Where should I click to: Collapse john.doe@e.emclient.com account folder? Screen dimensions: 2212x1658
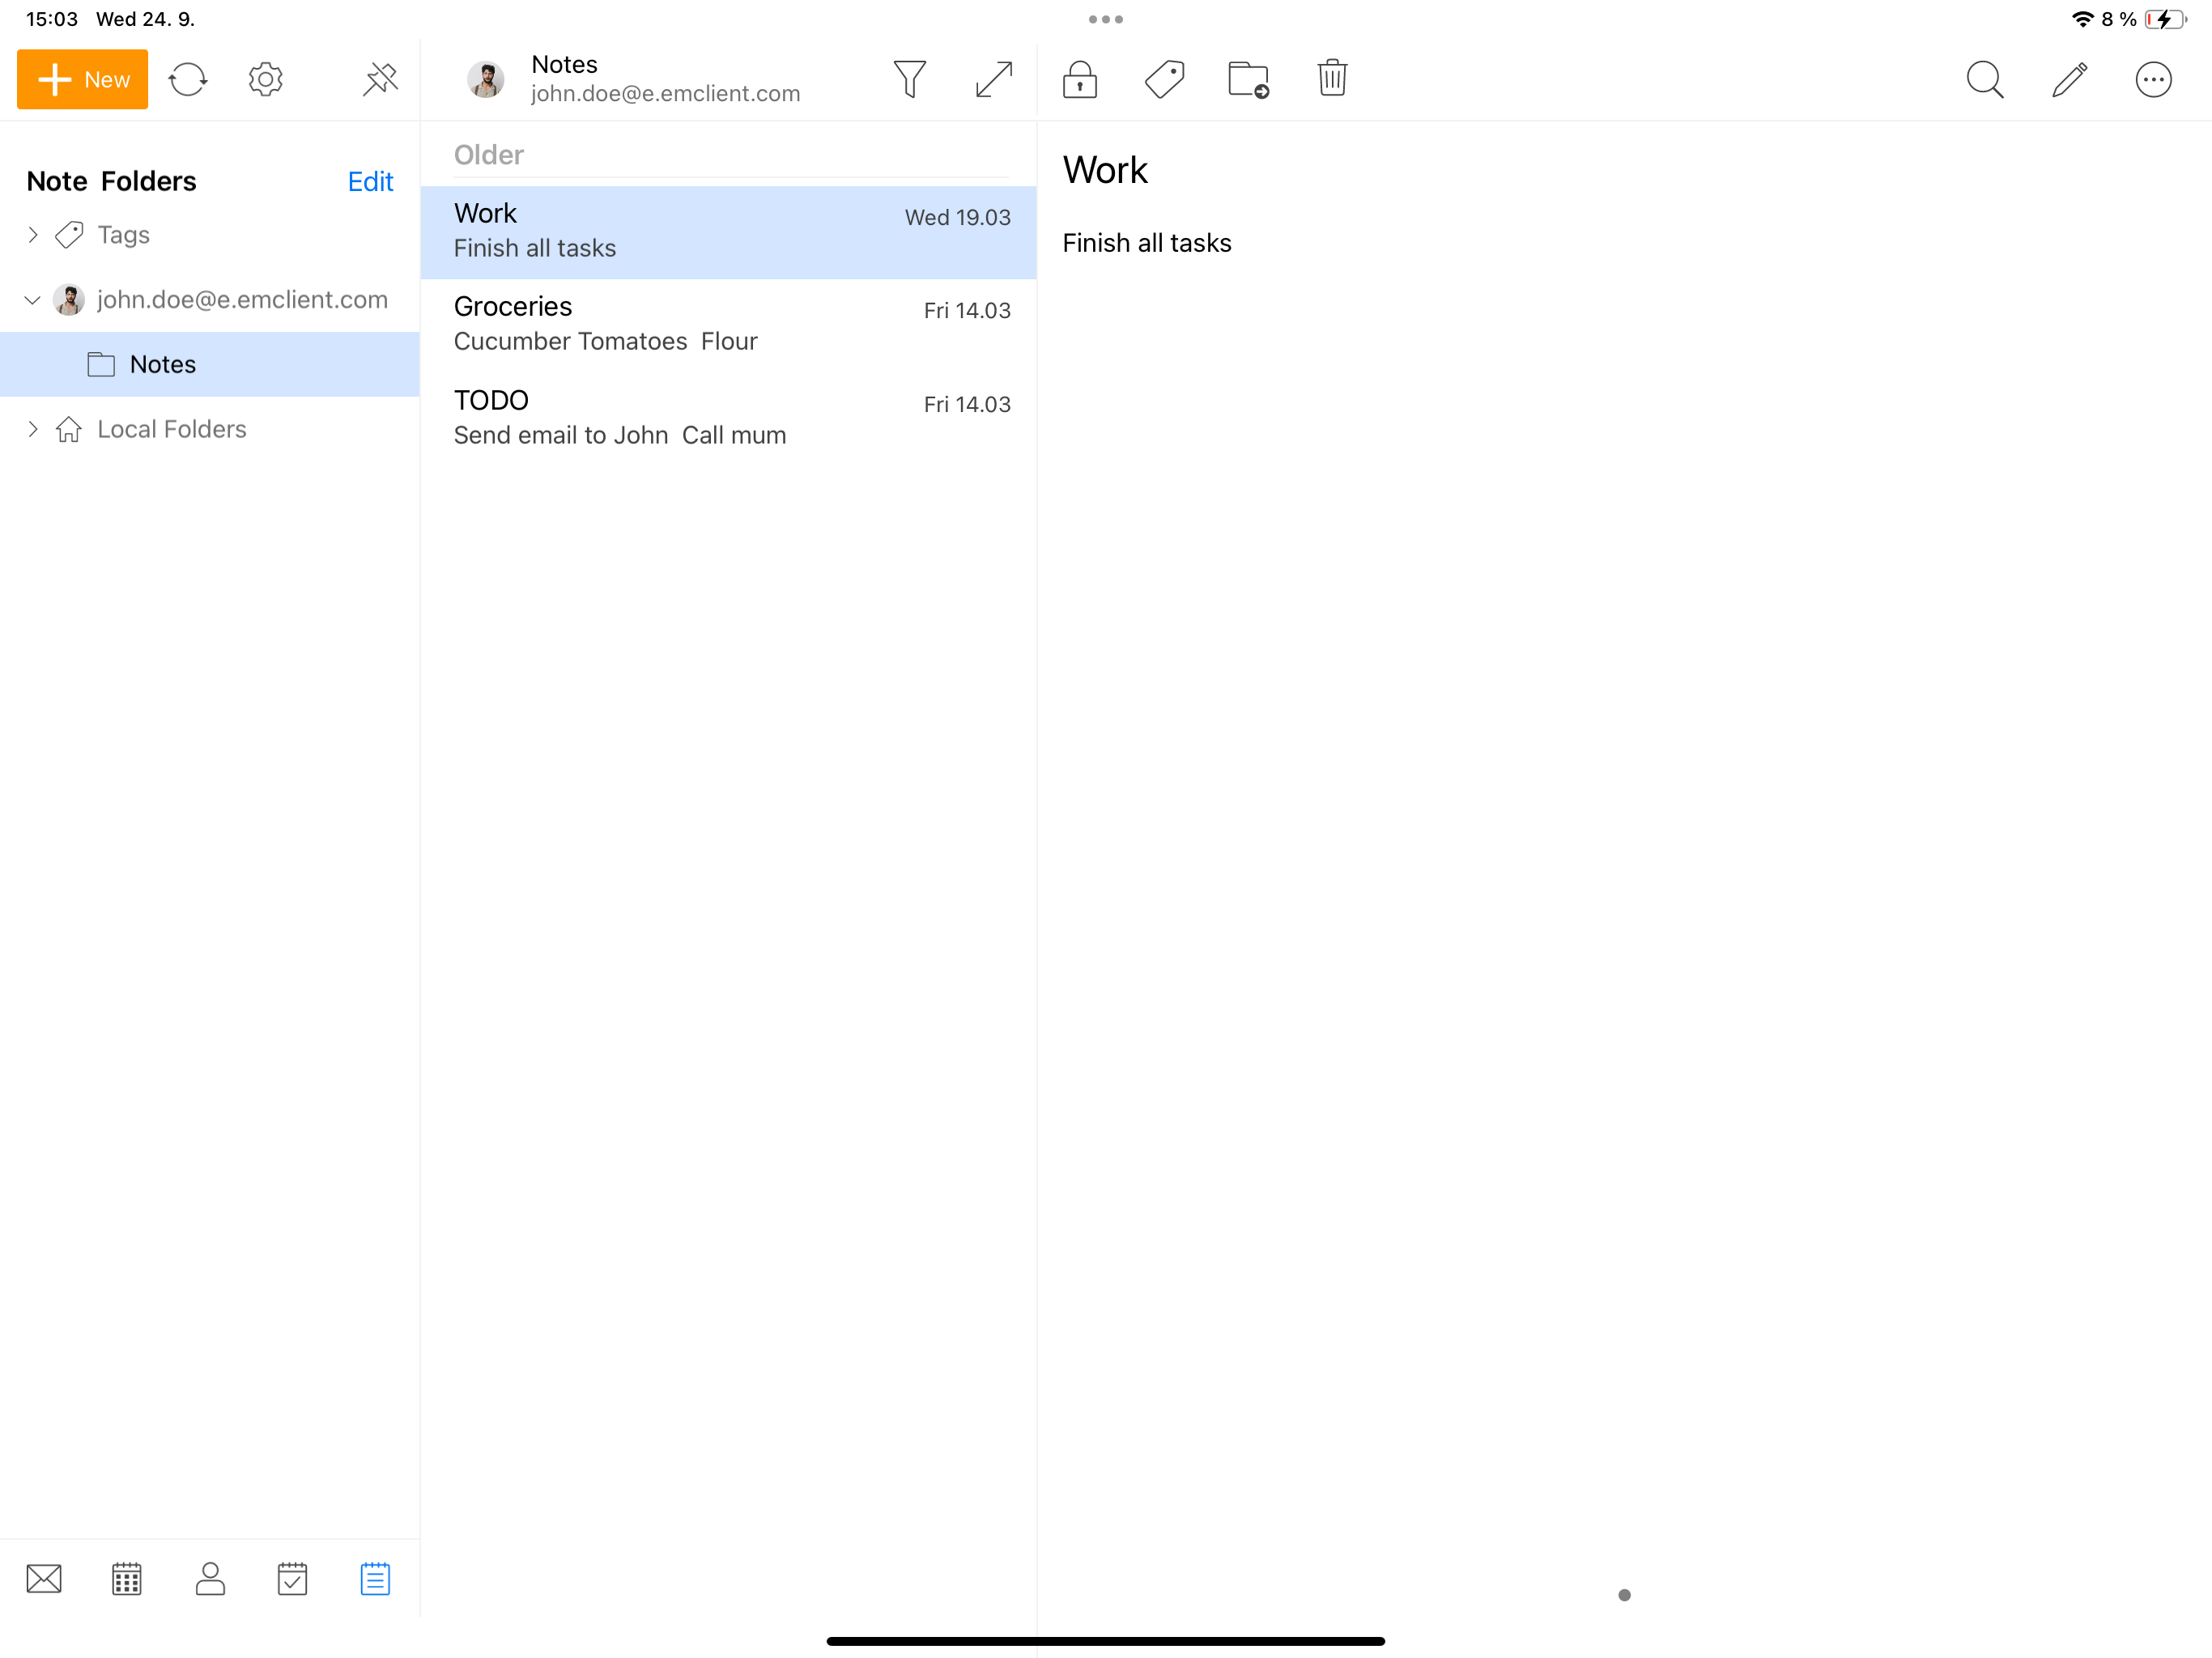(x=33, y=300)
